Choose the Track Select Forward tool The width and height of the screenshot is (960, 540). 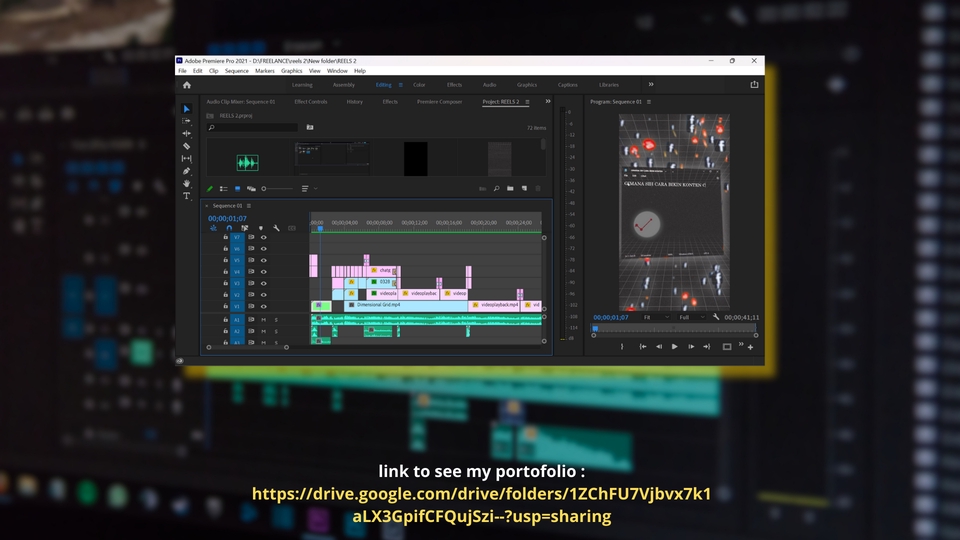pyautogui.click(x=187, y=121)
